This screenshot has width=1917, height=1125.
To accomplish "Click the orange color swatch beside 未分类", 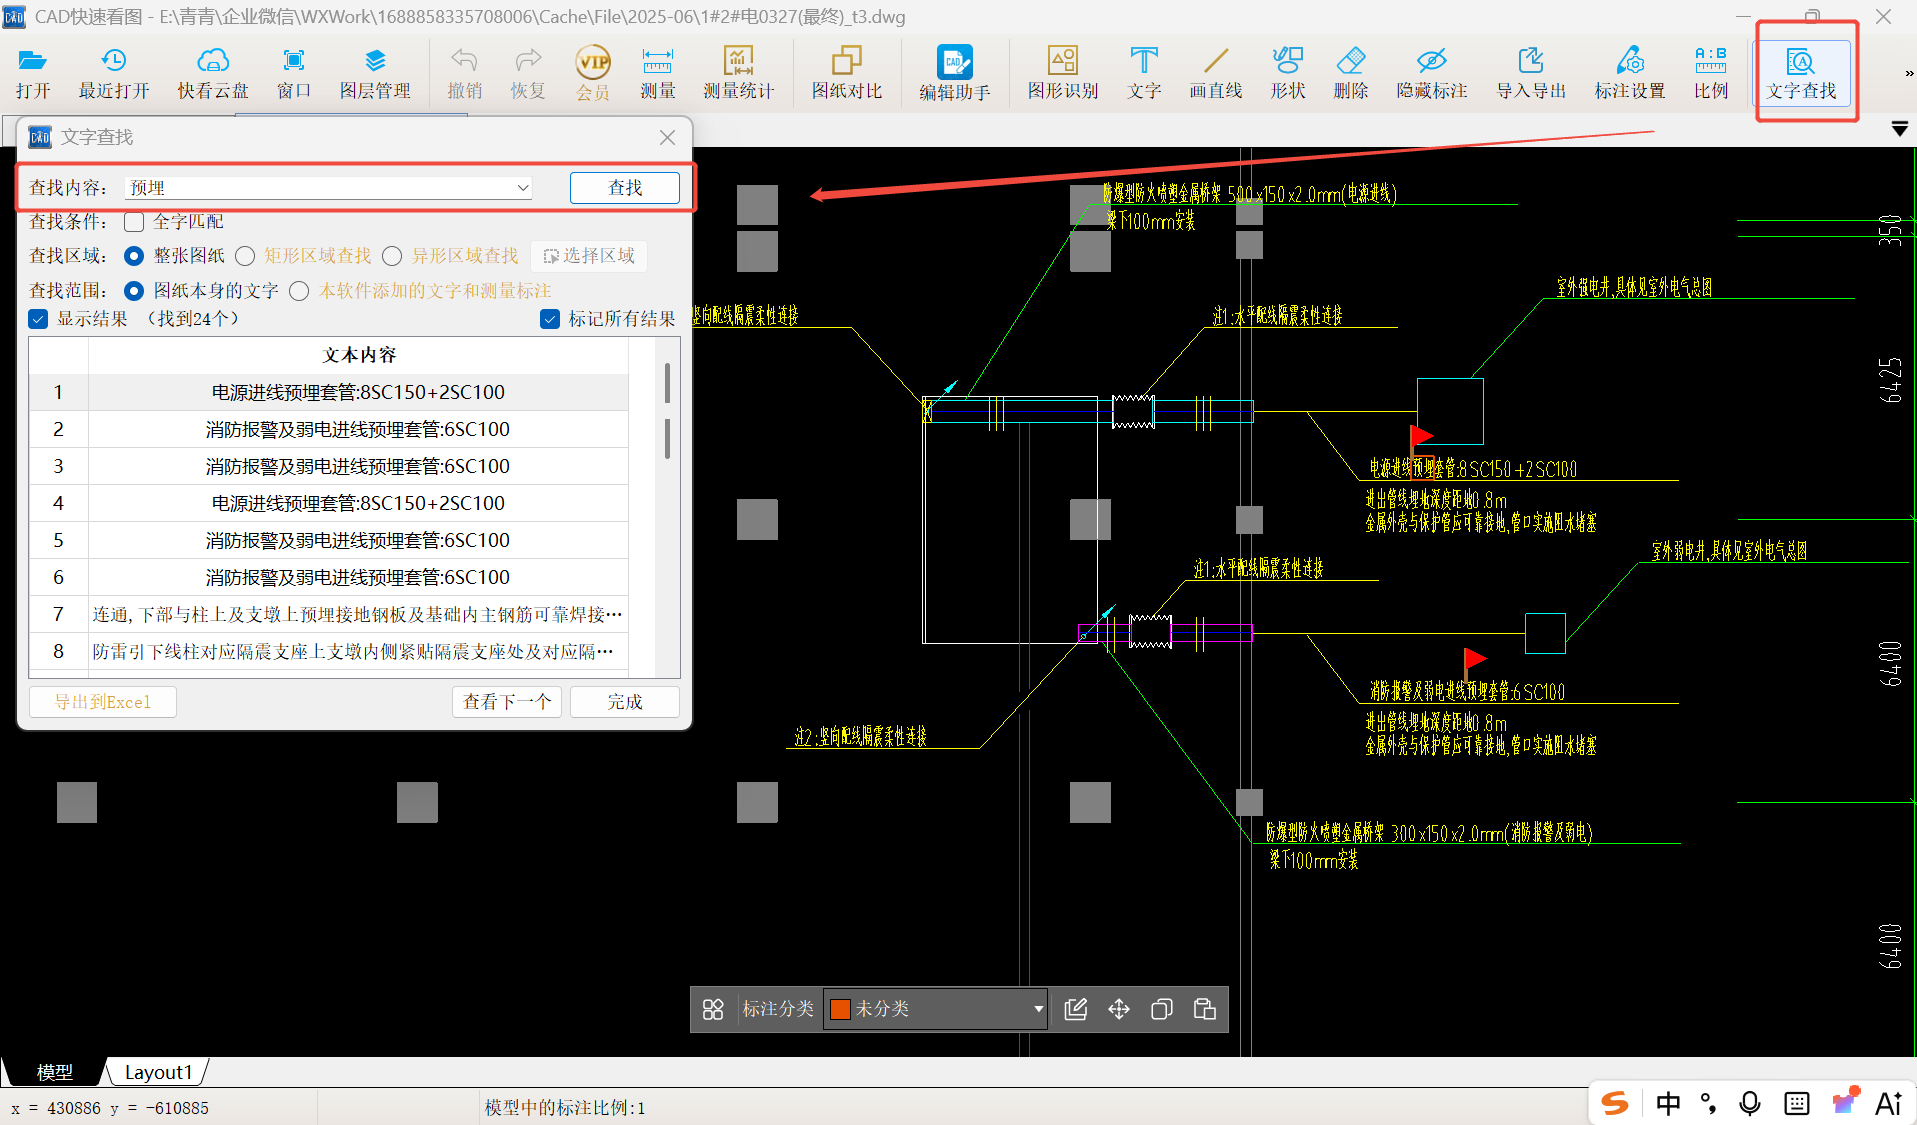I will 840,1009.
